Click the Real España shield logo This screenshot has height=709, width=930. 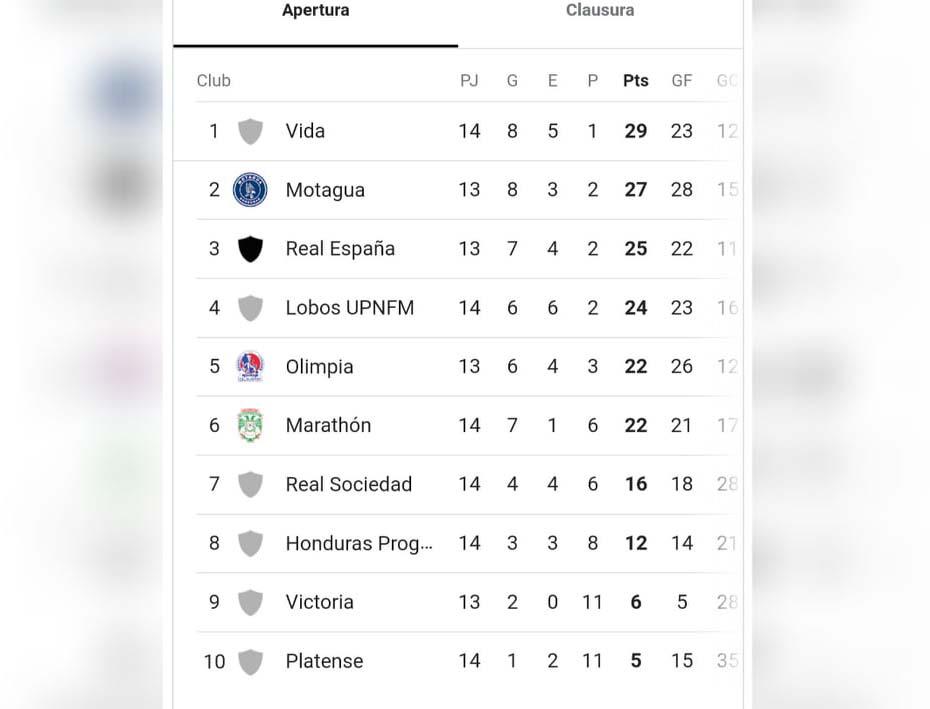tap(249, 249)
